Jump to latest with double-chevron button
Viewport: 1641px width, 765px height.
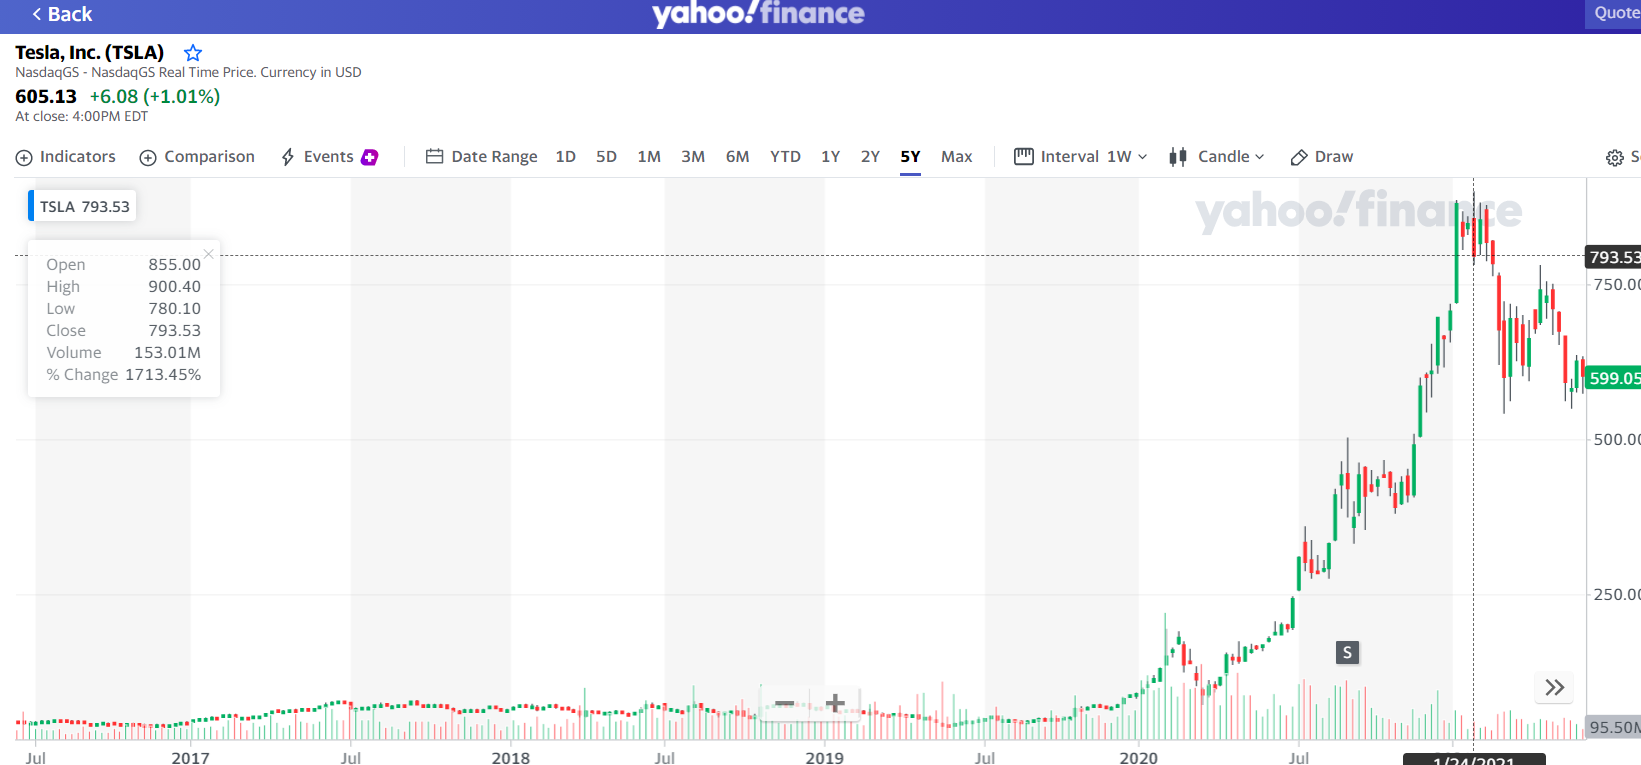click(1554, 687)
